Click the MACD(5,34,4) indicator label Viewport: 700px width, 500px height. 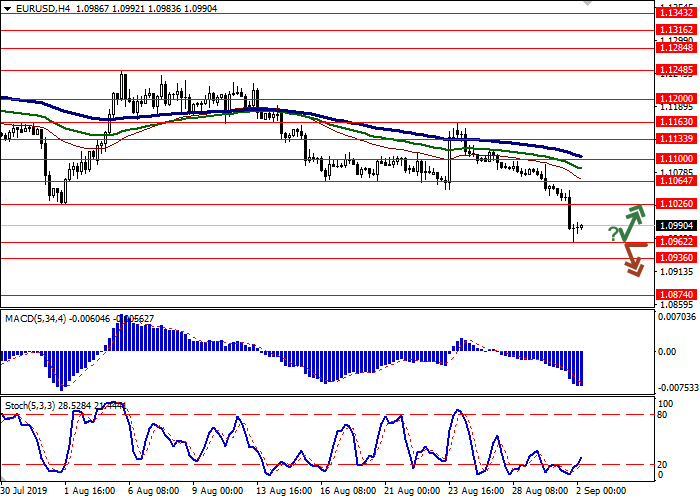click(38, 318)
